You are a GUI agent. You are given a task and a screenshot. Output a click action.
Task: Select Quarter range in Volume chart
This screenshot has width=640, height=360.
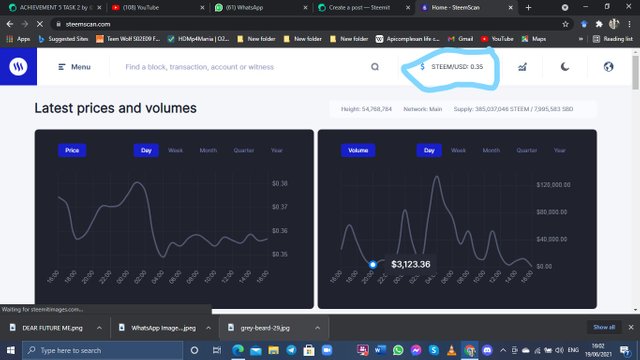point(527,150)
